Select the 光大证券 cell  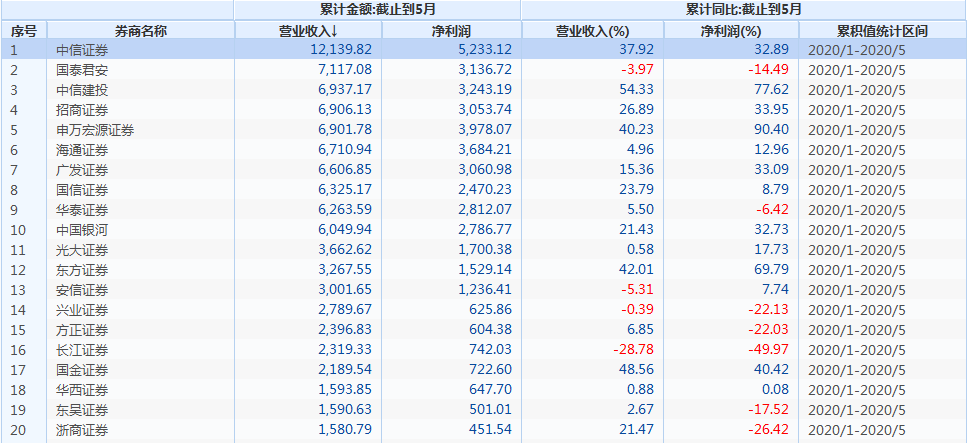(82, 250)
